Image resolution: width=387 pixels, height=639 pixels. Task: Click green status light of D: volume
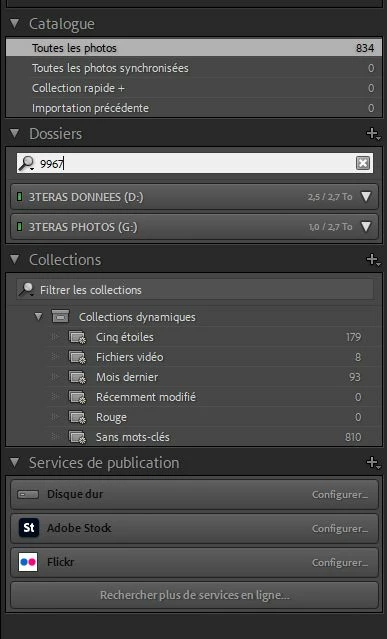click(19, 197)
